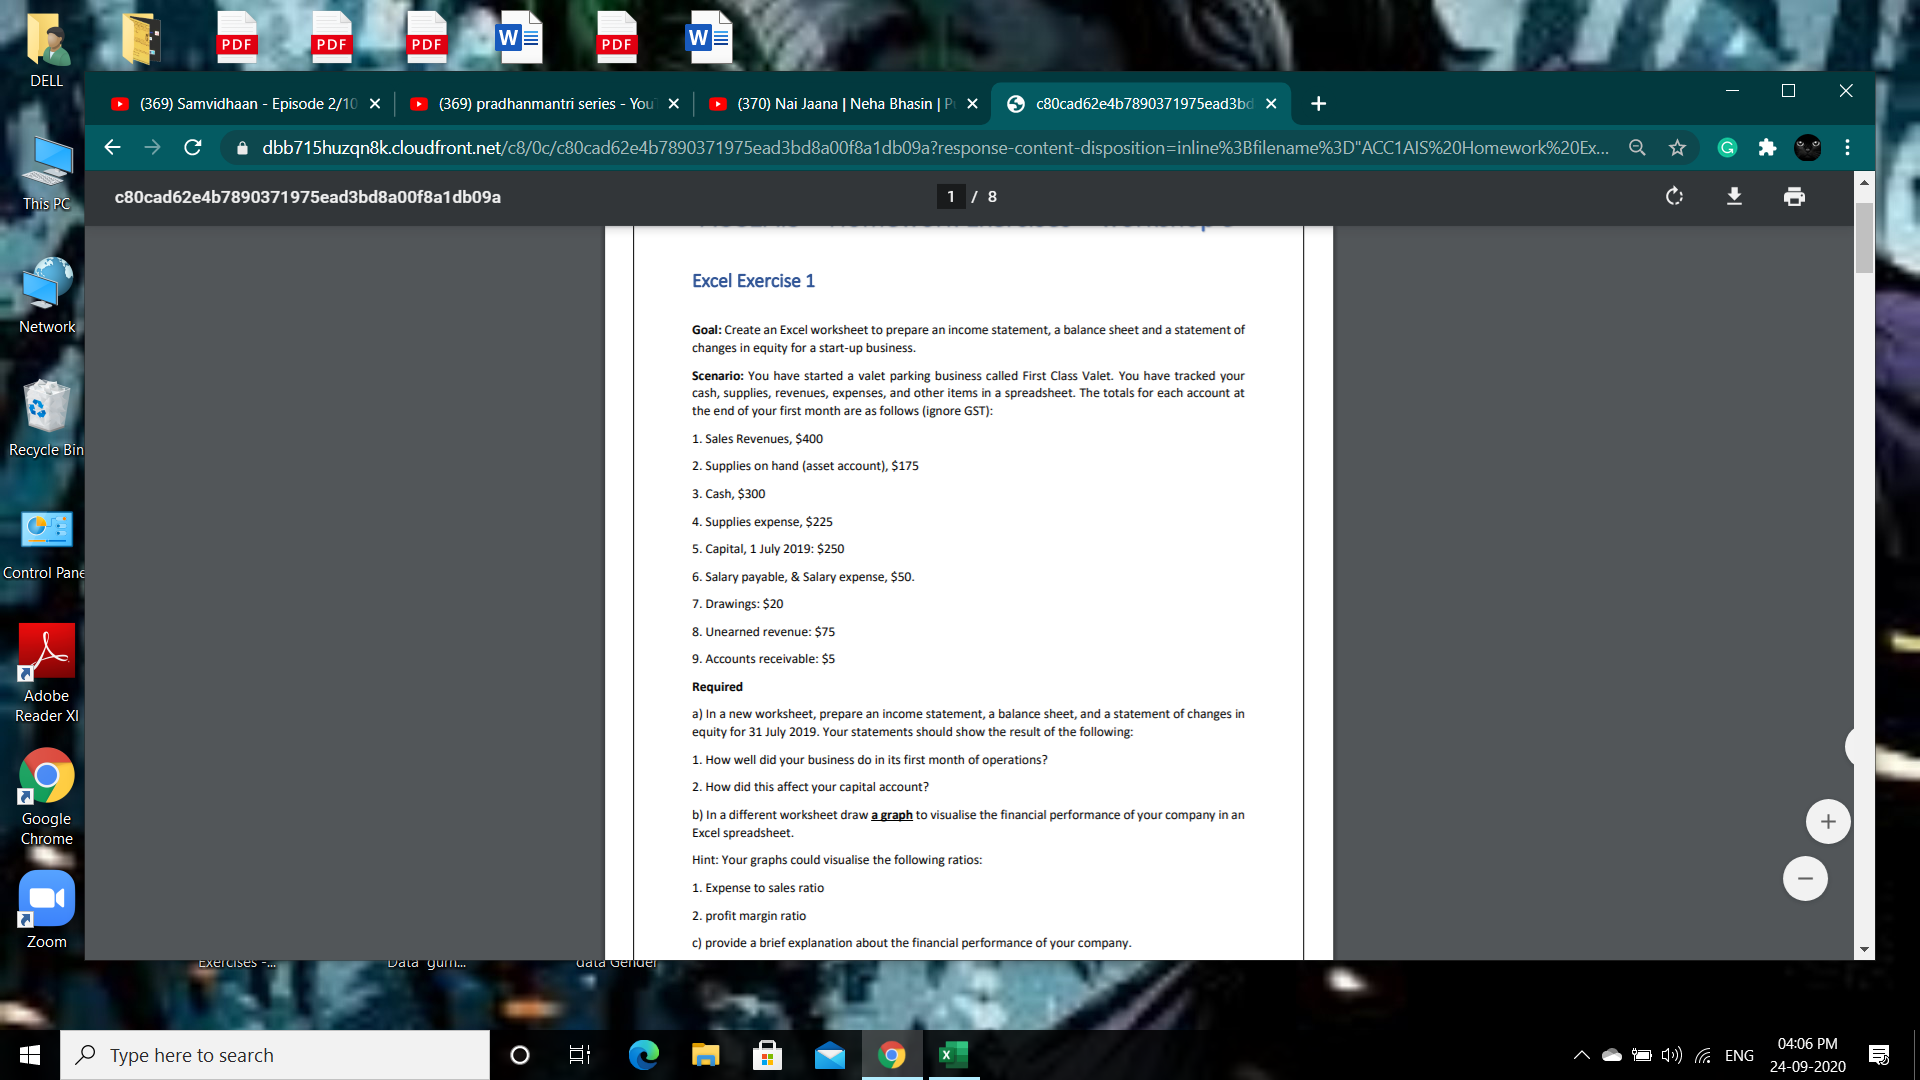1920x1080 pixels.
Task: Download the PDF file
Action: pyautogui.click(x=1734, y=197)
